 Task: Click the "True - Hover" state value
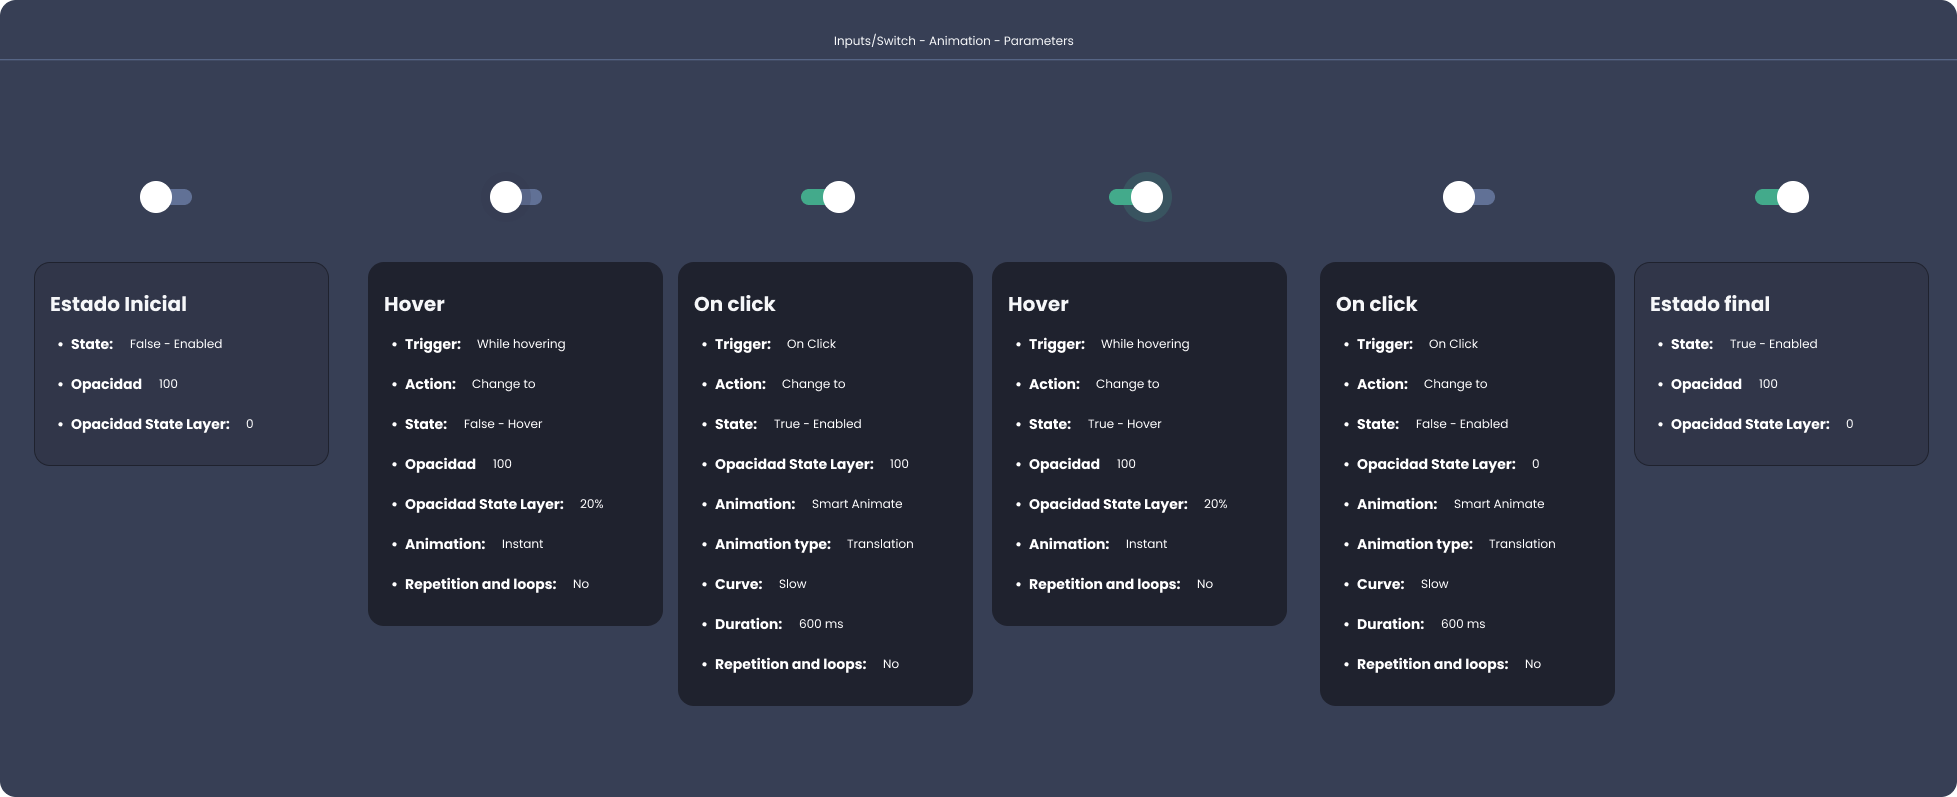1125,424
